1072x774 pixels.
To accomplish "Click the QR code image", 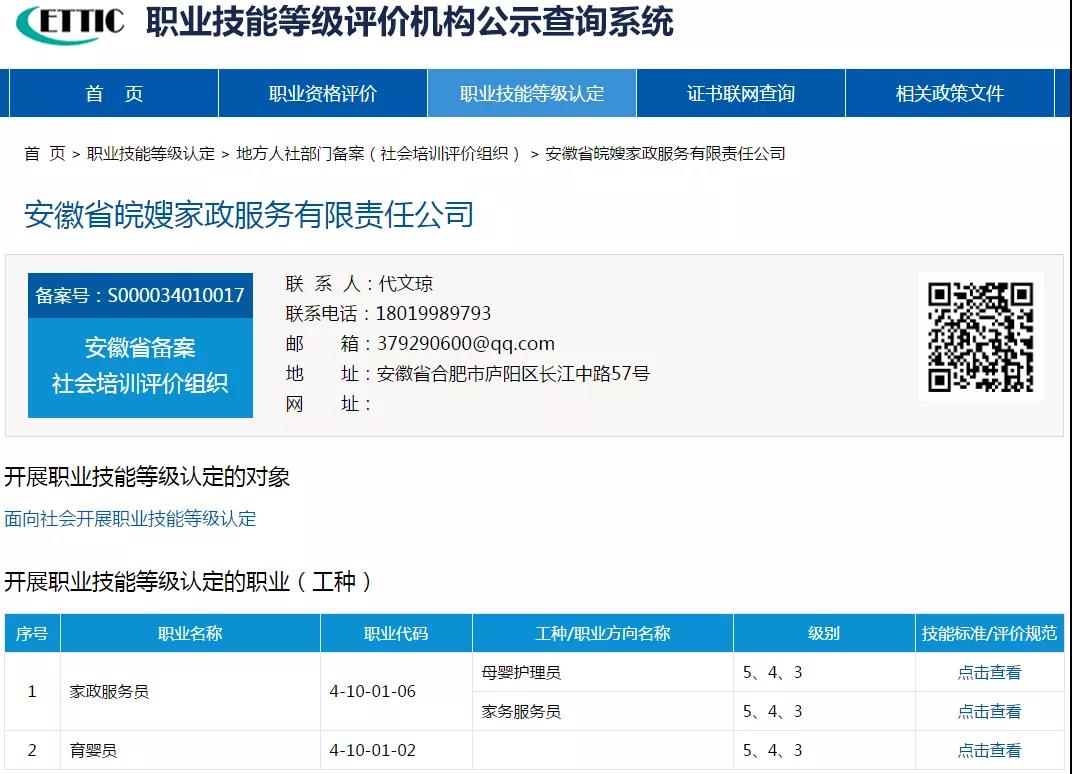I will click(x=979, y=337).
